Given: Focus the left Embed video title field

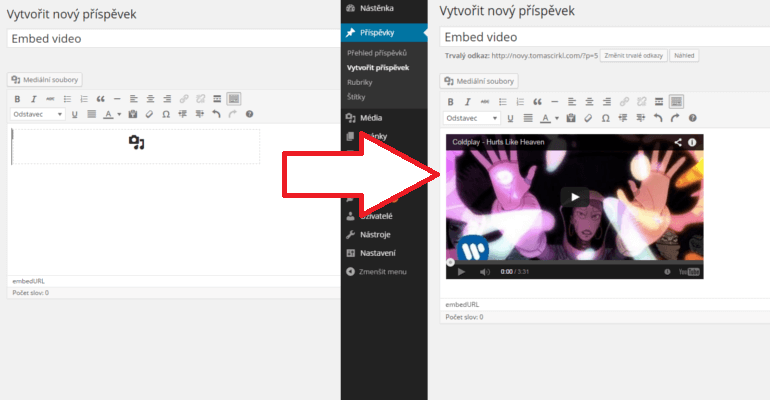Looking at the screenshot, I should tap(173, 39).
